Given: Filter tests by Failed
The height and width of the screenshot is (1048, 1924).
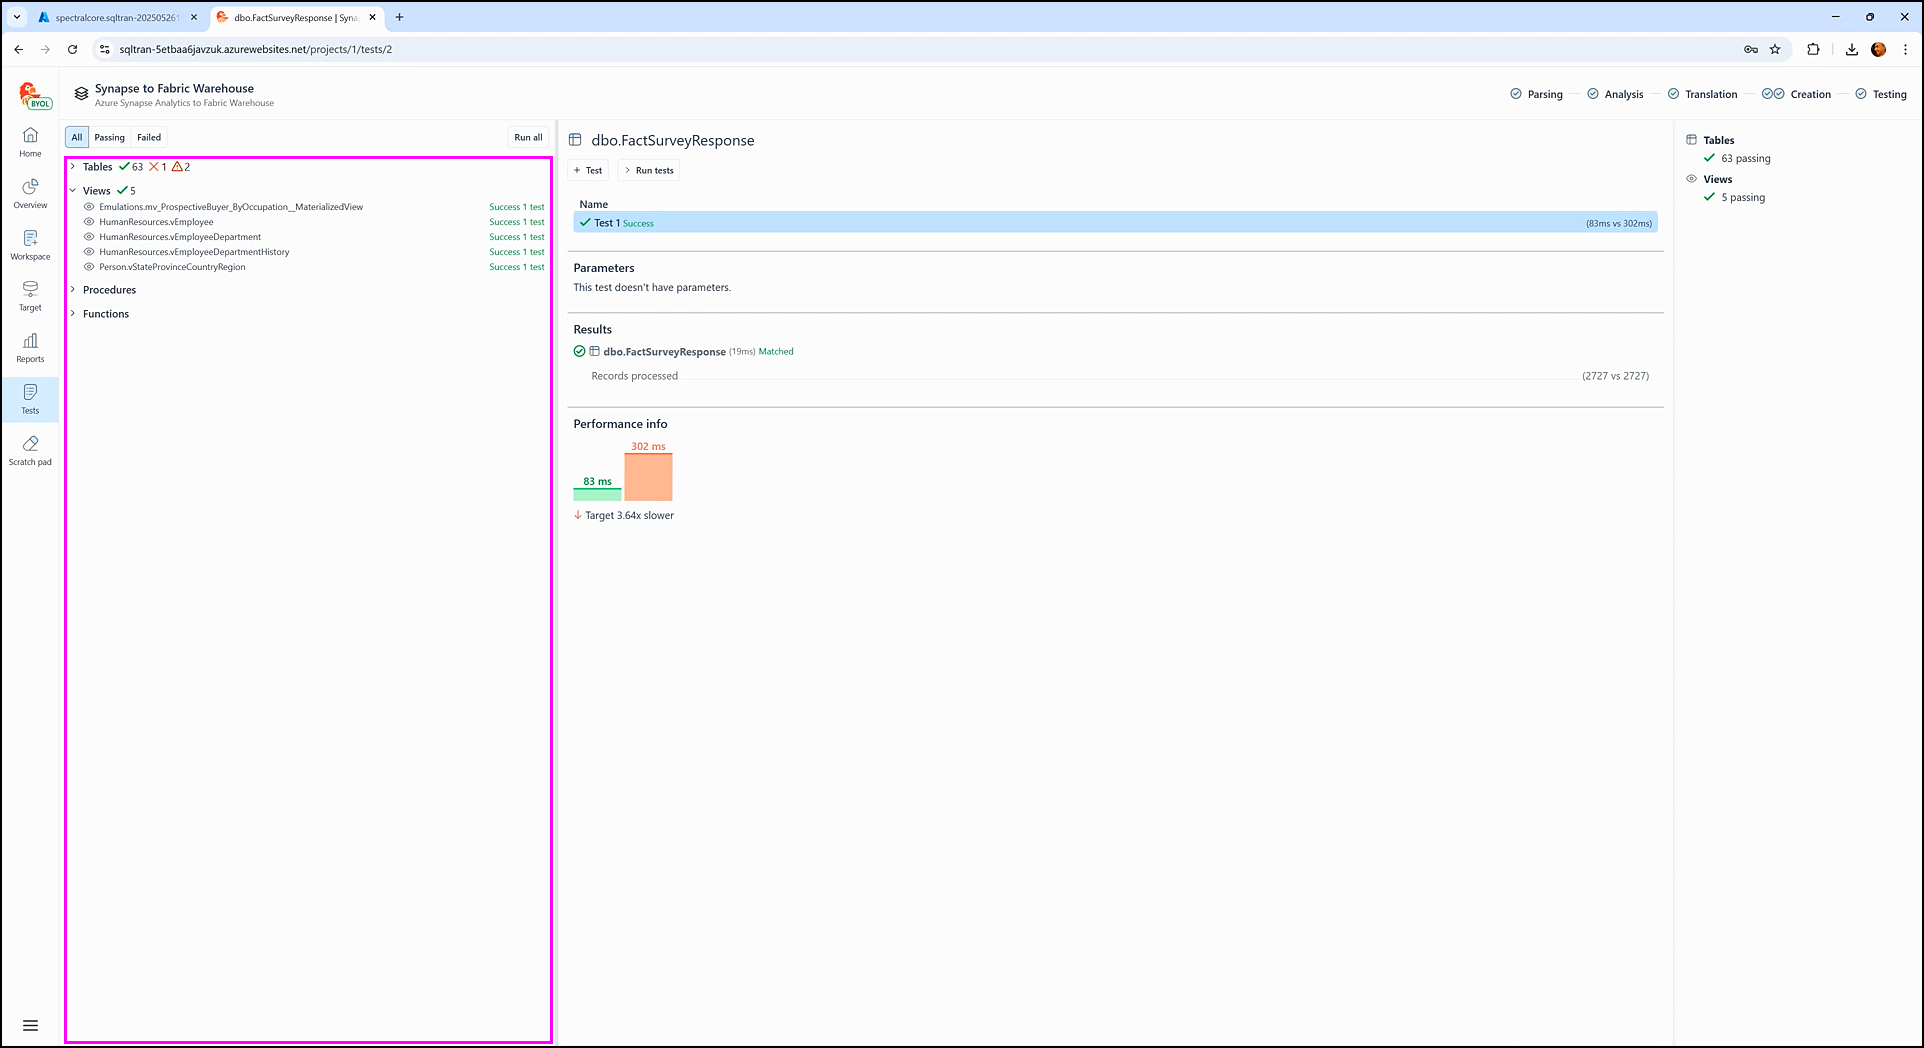Looking at the screenshot, I should pos(149,138).
